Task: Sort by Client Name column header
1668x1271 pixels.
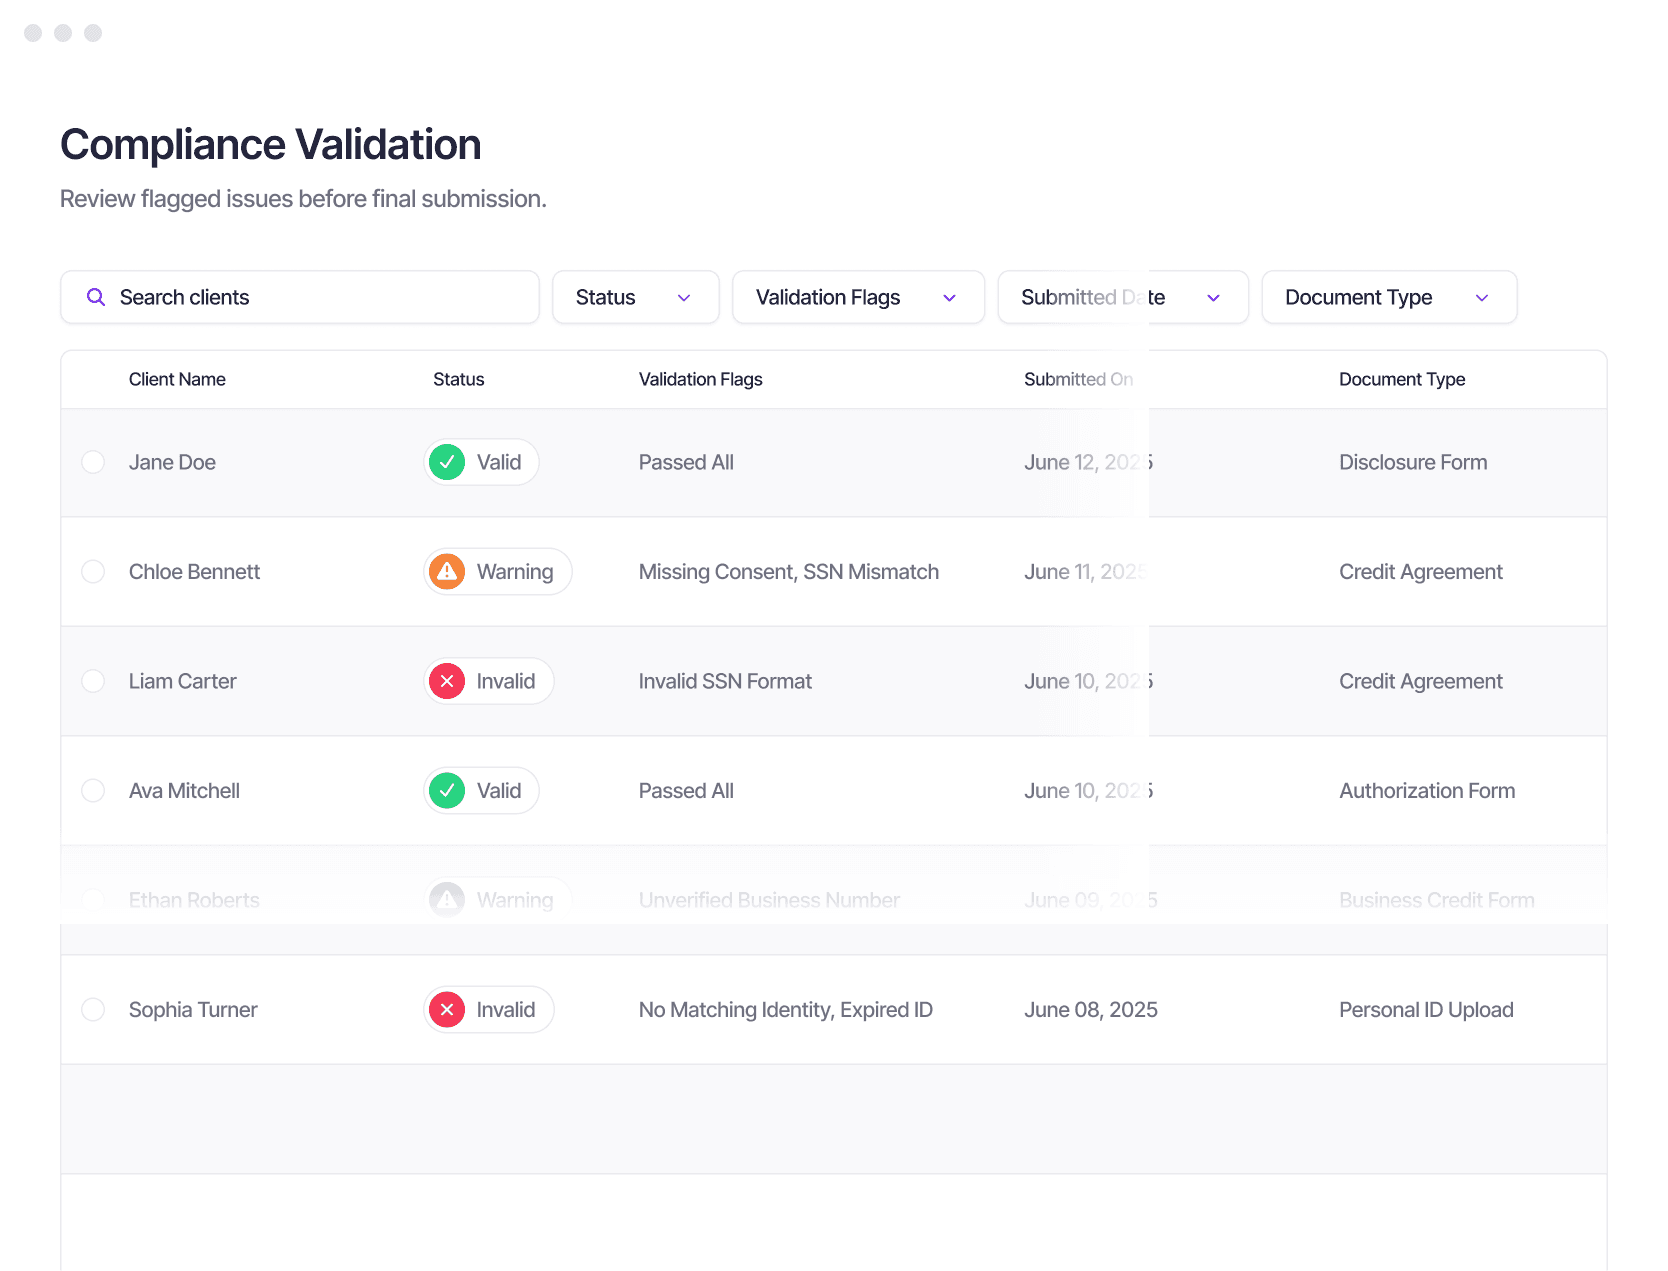Action: (177, 379)
